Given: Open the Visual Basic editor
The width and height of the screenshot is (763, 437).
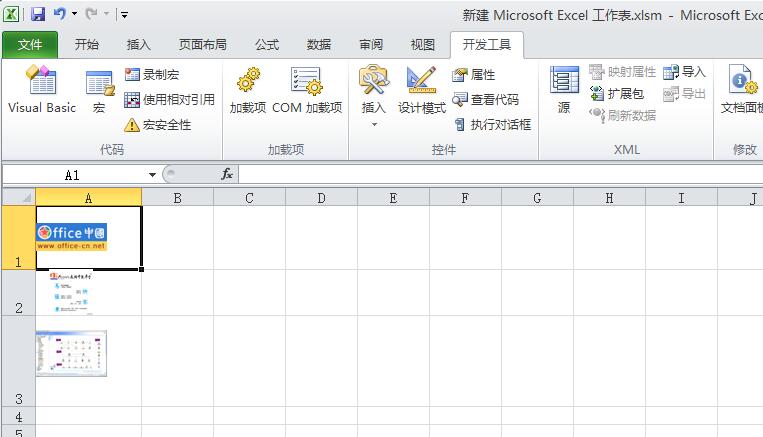Looking at the screenshot, I should (42, 91).
